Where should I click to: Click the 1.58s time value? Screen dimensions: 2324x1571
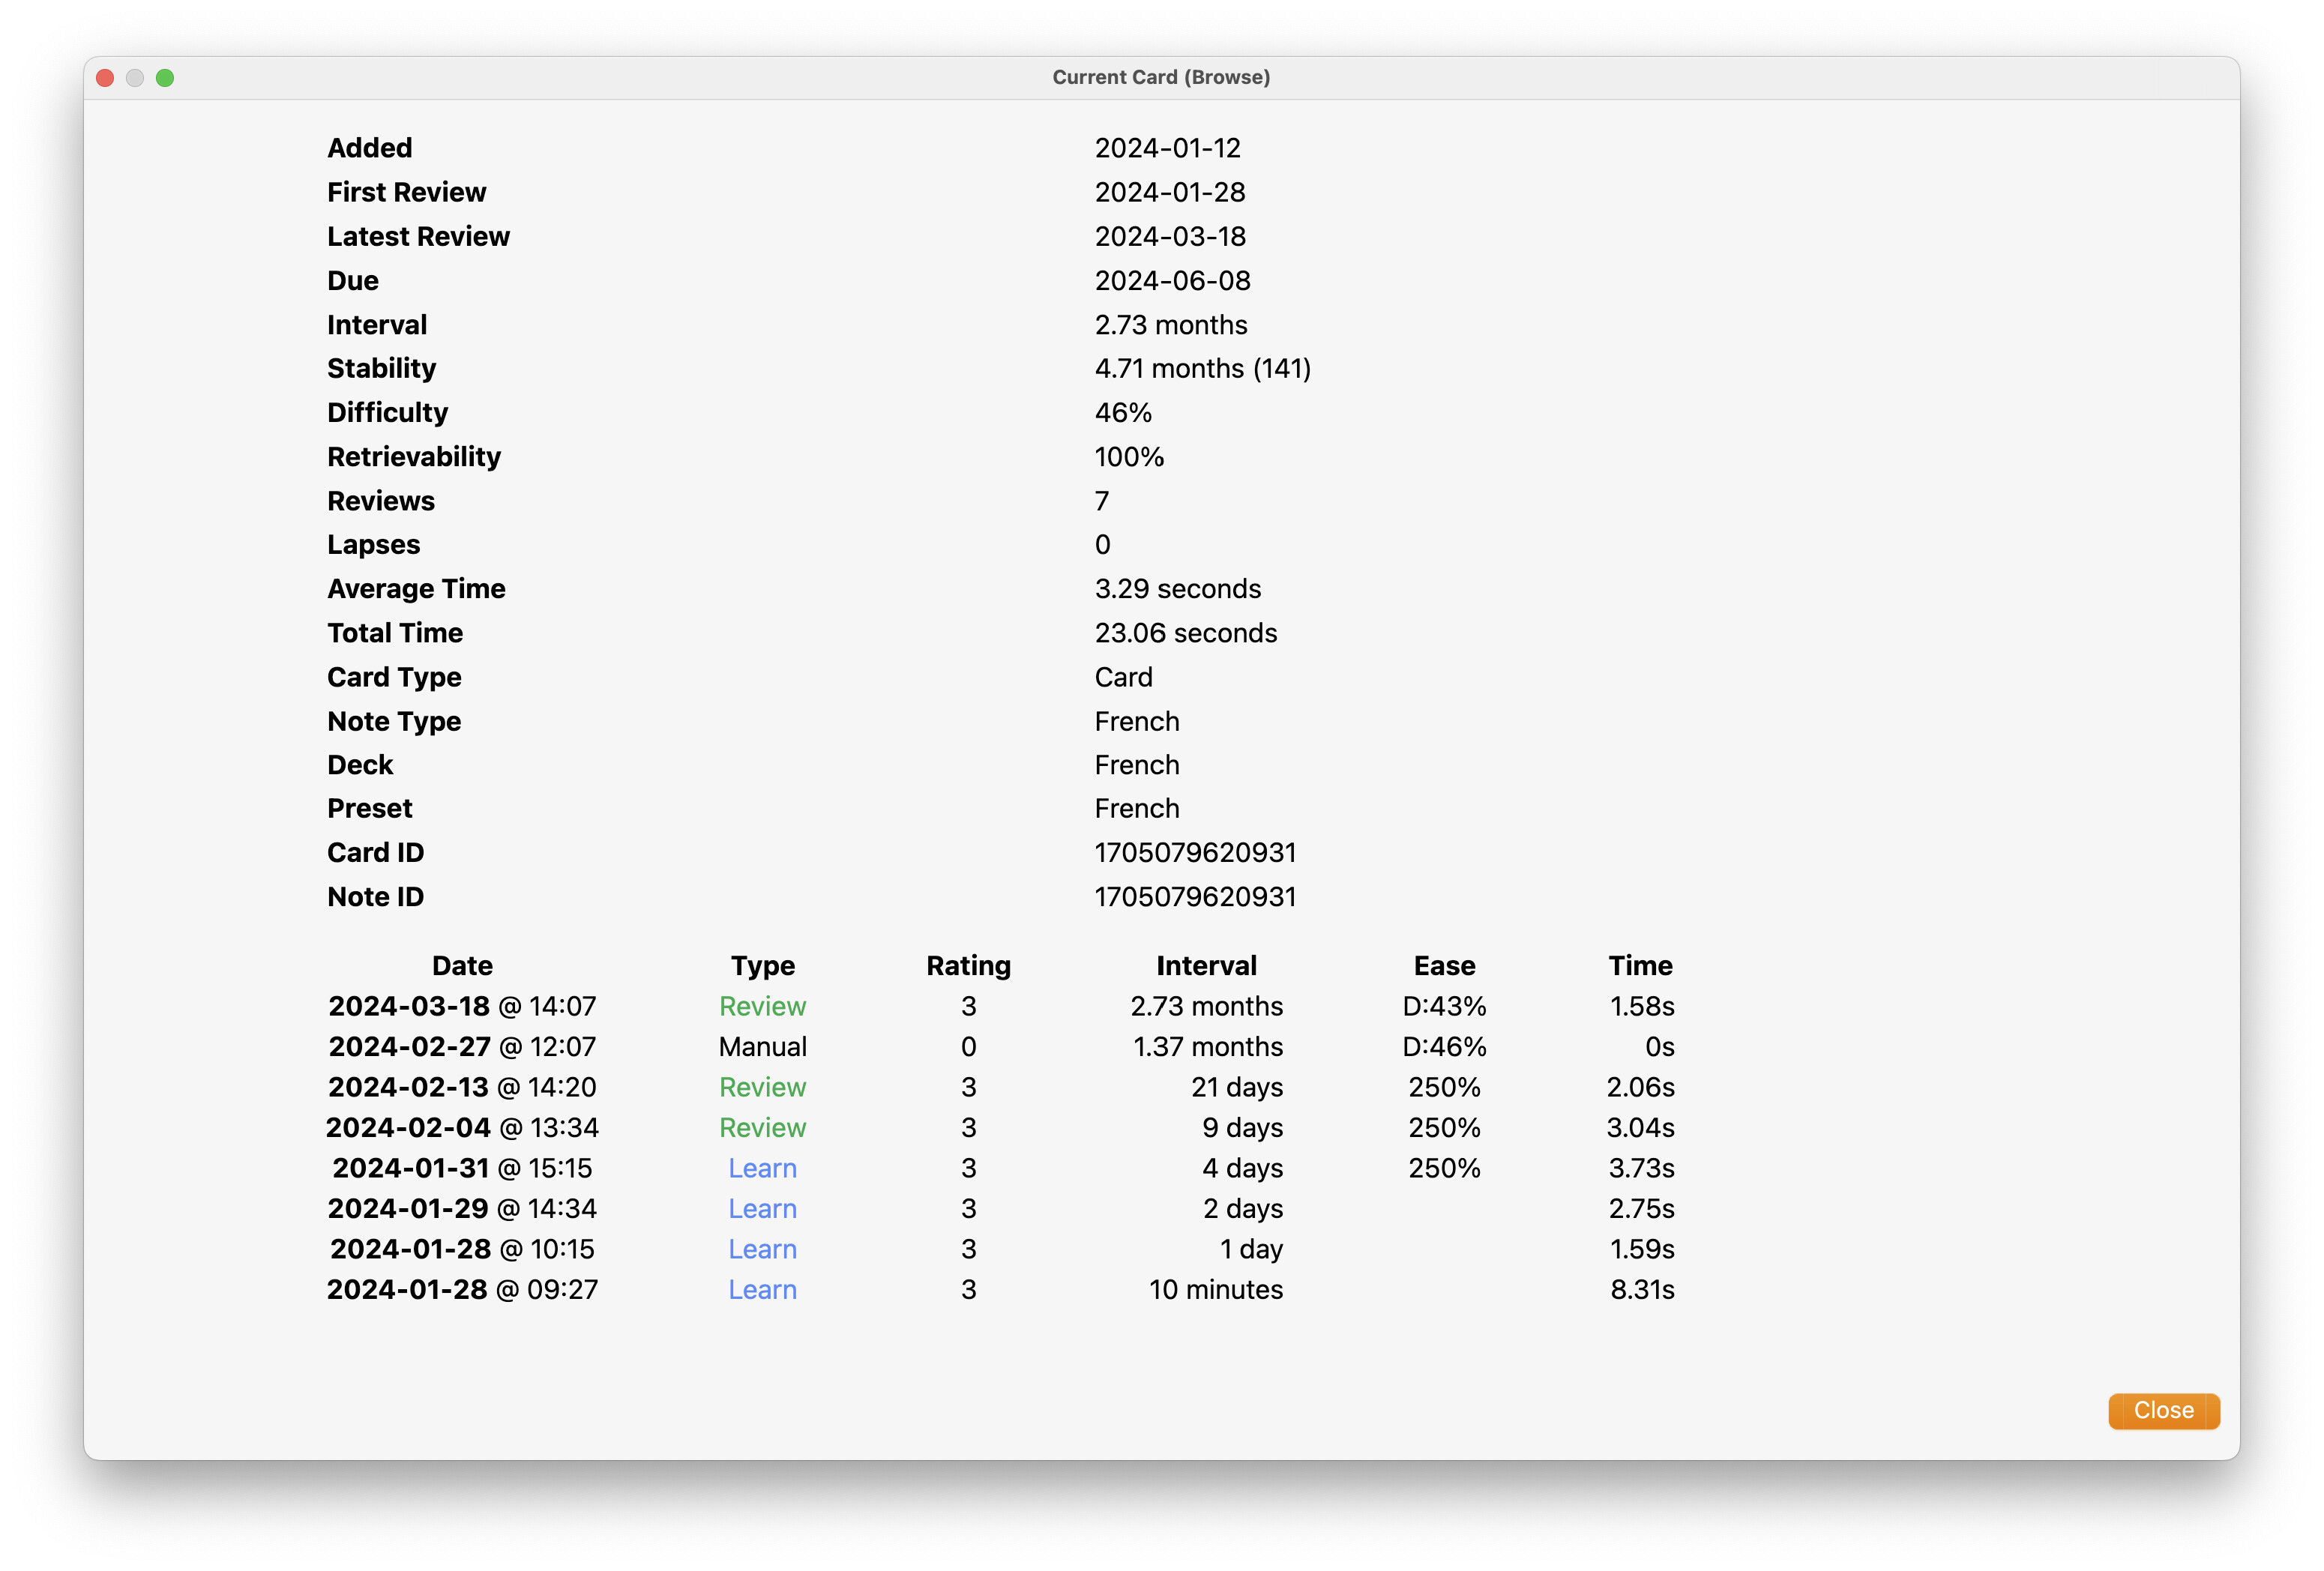[x=1642, y=1006]
